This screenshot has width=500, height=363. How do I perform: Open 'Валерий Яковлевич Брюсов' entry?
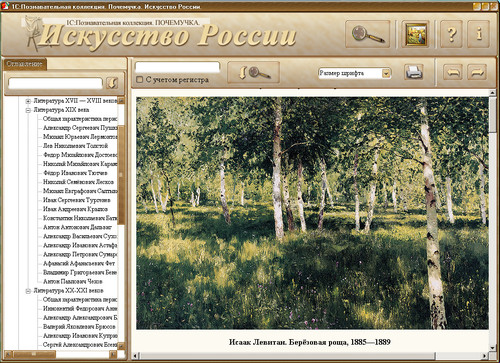click(x=79, y=326)
